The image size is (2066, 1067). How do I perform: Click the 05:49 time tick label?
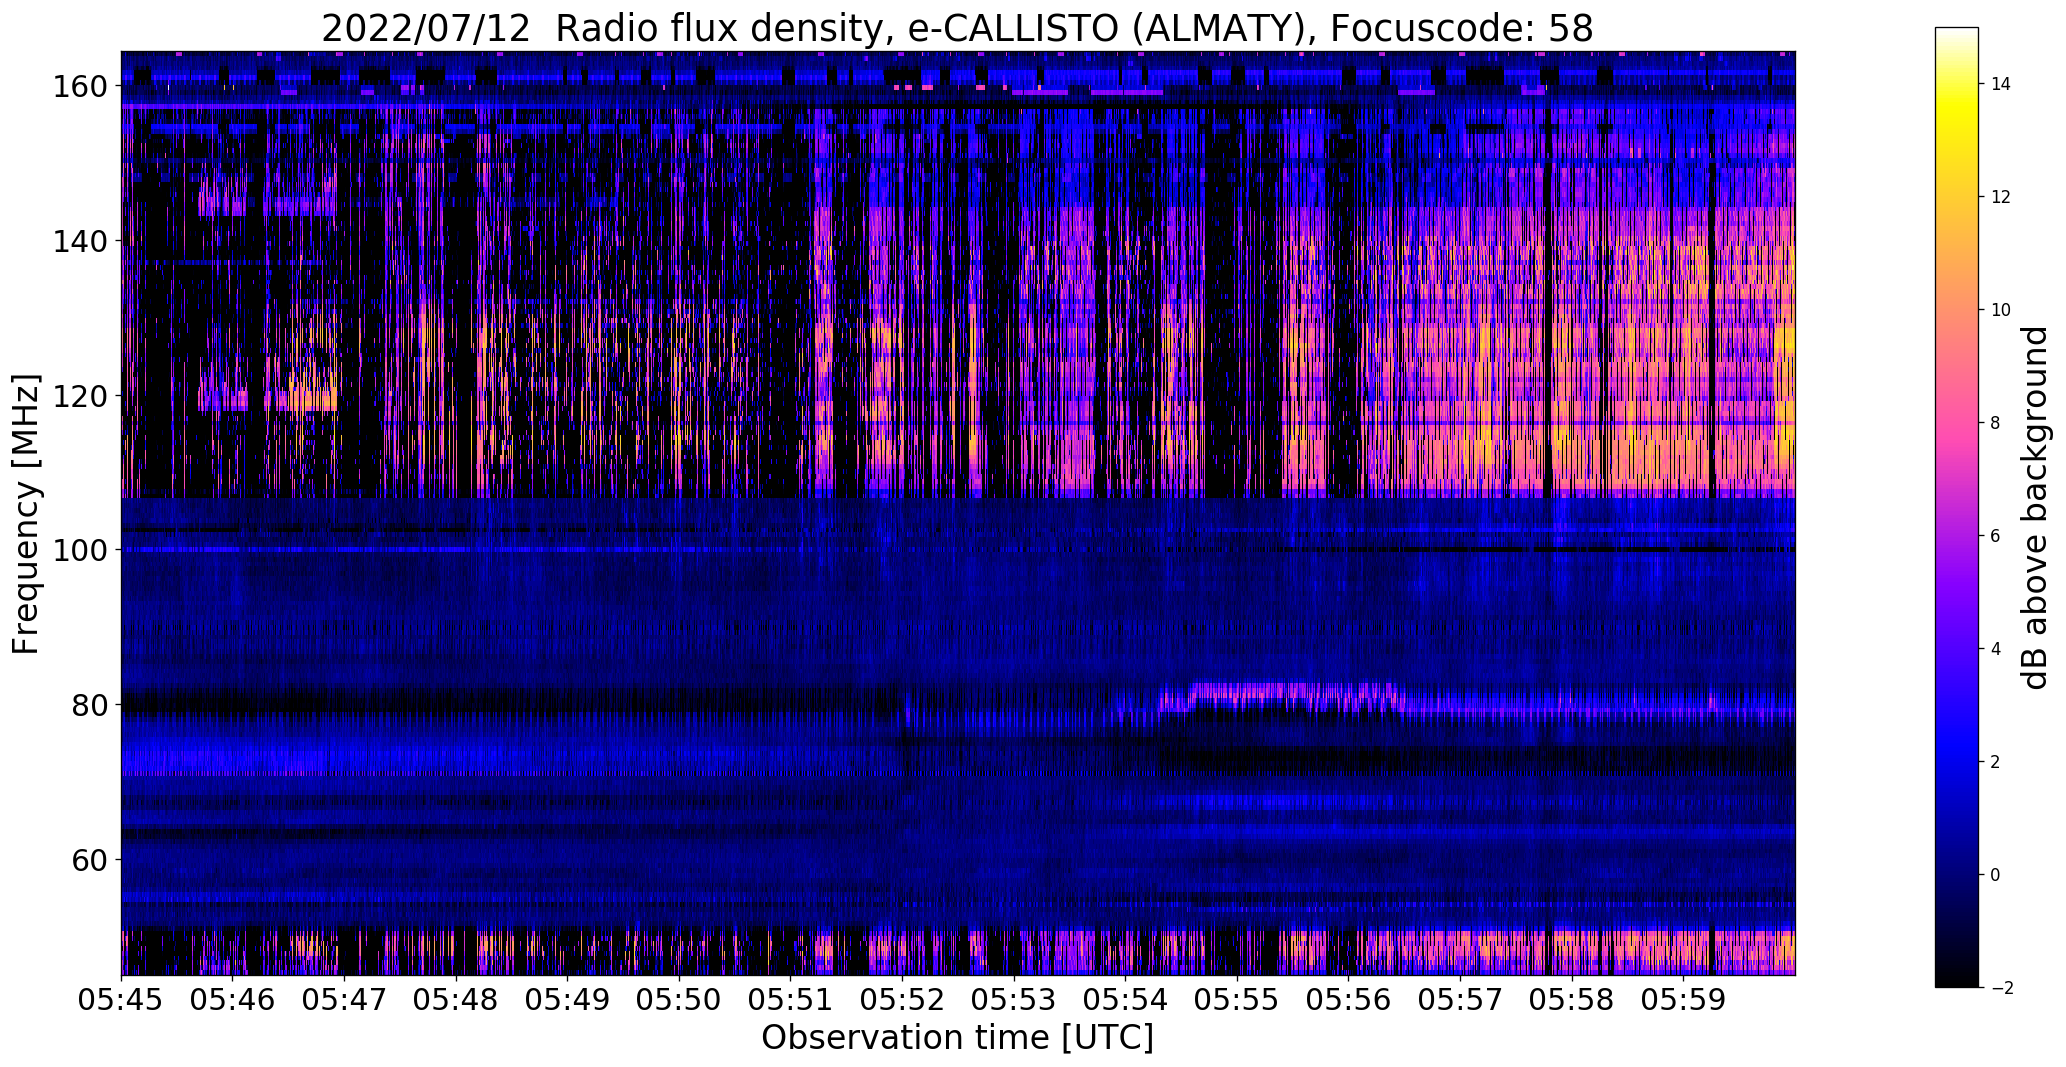click(x=567, y=1000)
